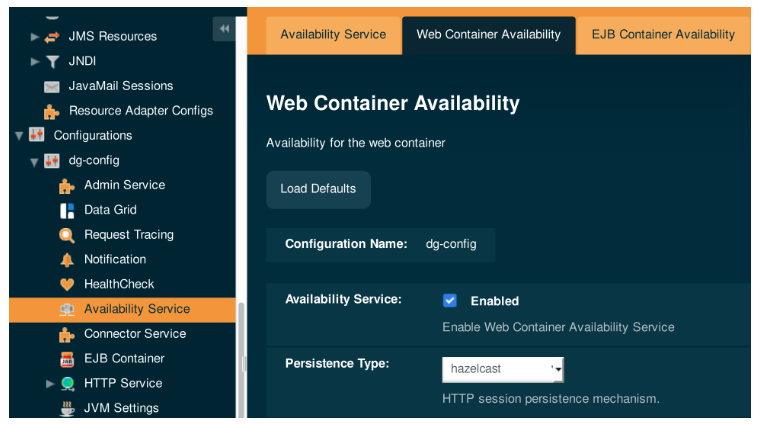The height and width of the screenshot is (425, 762).
Task: Click the EJB Container icon
Action: tap(67, 359)
